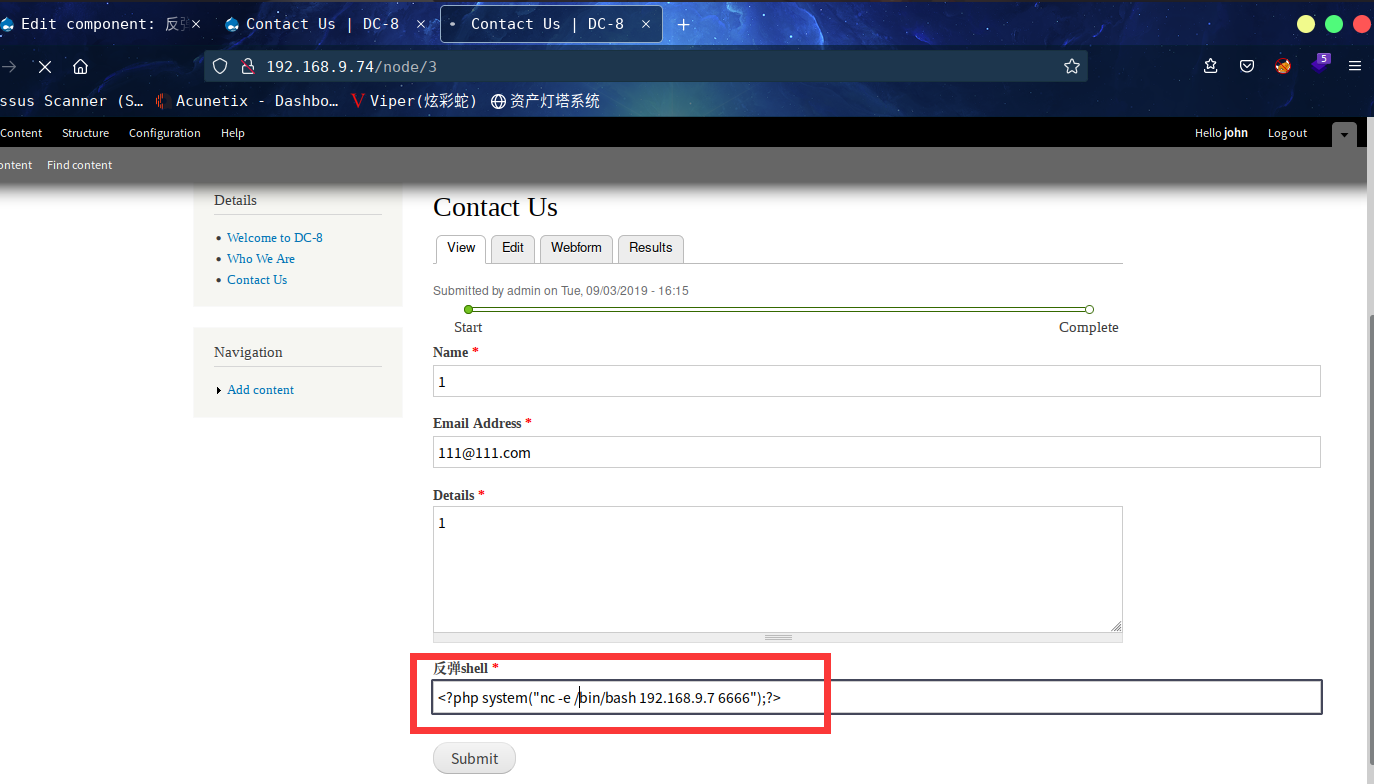Open the Firefox hamburger menu
Screen dimensions: 1374x784
1355,67
